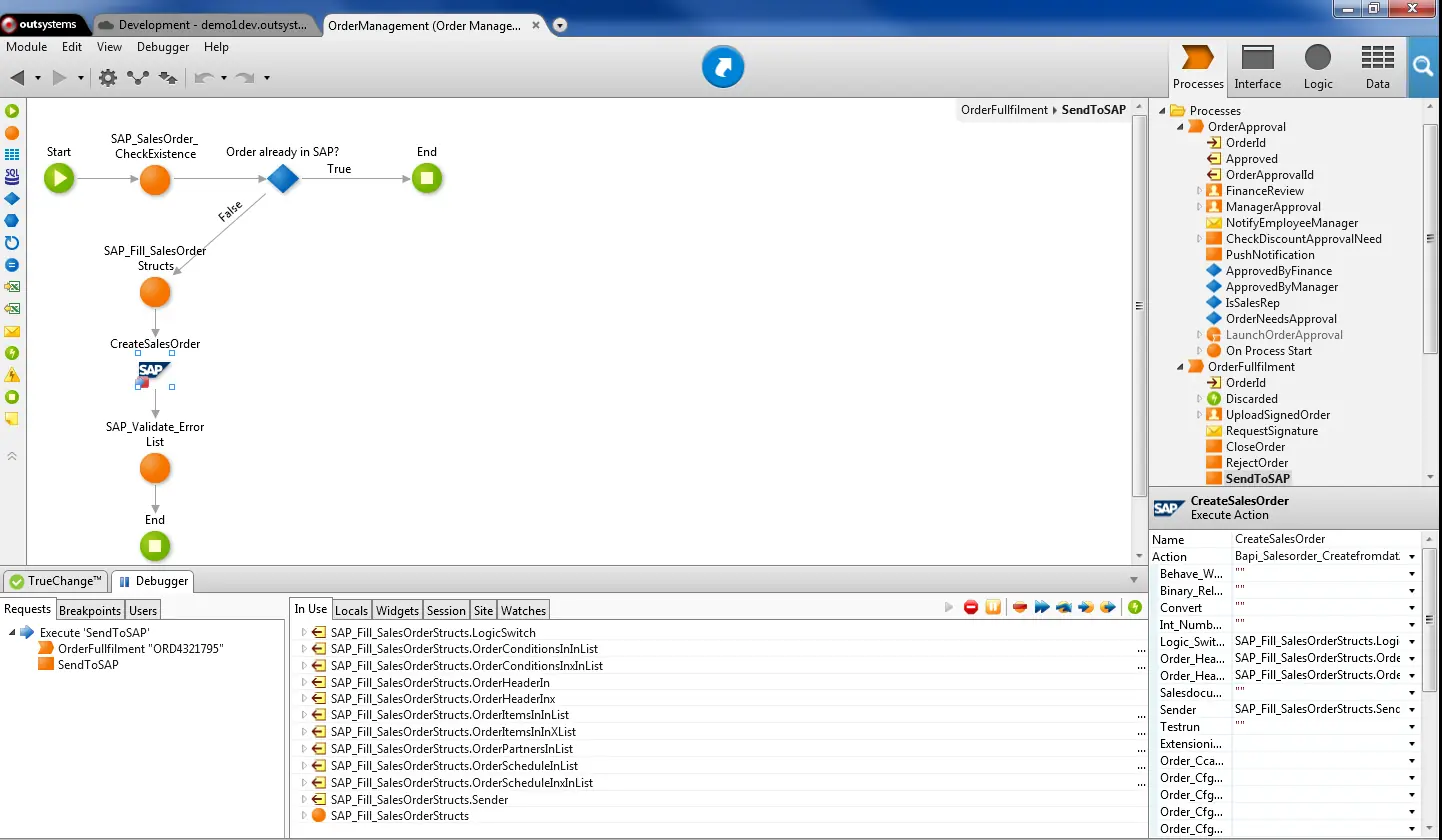Select the Switch hexagon tool in toolbox

point(12,221)
